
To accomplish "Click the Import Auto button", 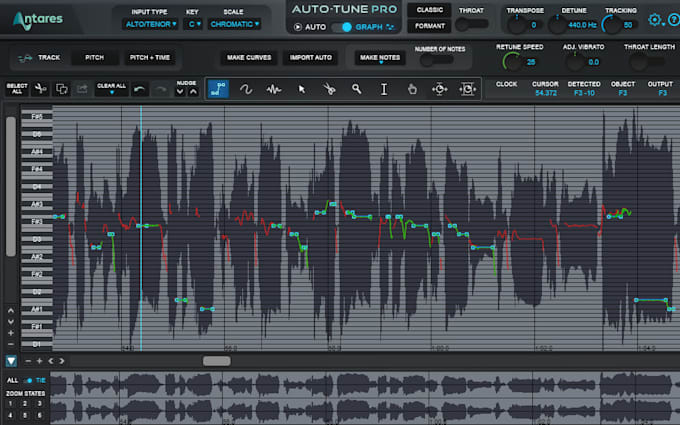I will pyautogui.click(x=311, y=57).
